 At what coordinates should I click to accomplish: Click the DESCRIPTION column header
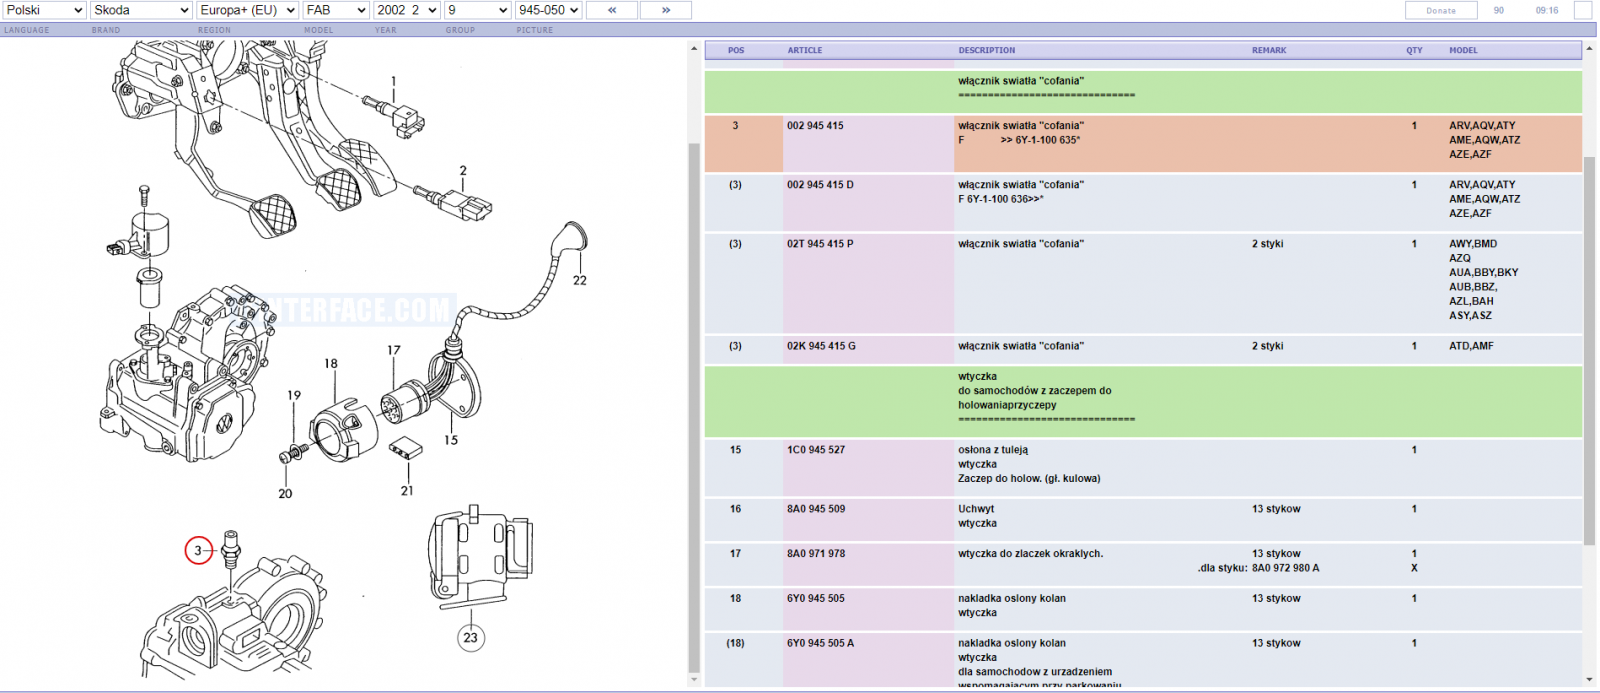click(x=987, y=50)
